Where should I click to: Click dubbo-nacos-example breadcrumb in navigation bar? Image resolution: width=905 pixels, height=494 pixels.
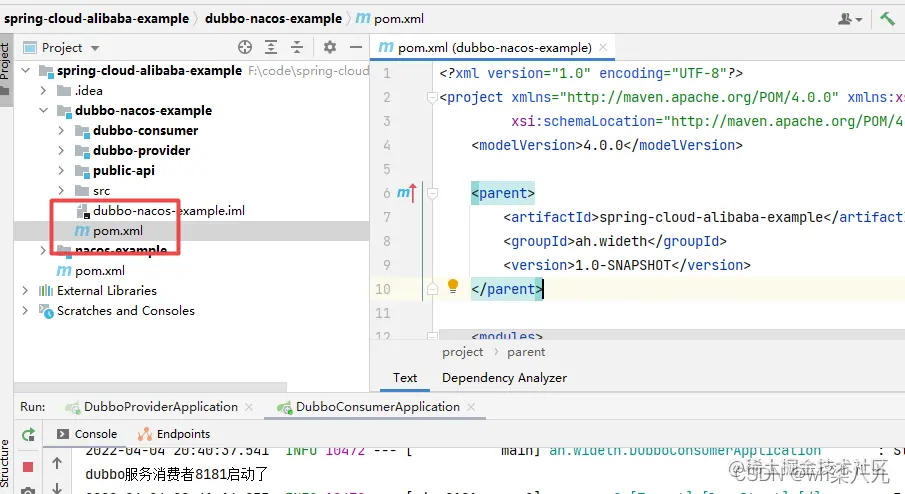point(274,18)
